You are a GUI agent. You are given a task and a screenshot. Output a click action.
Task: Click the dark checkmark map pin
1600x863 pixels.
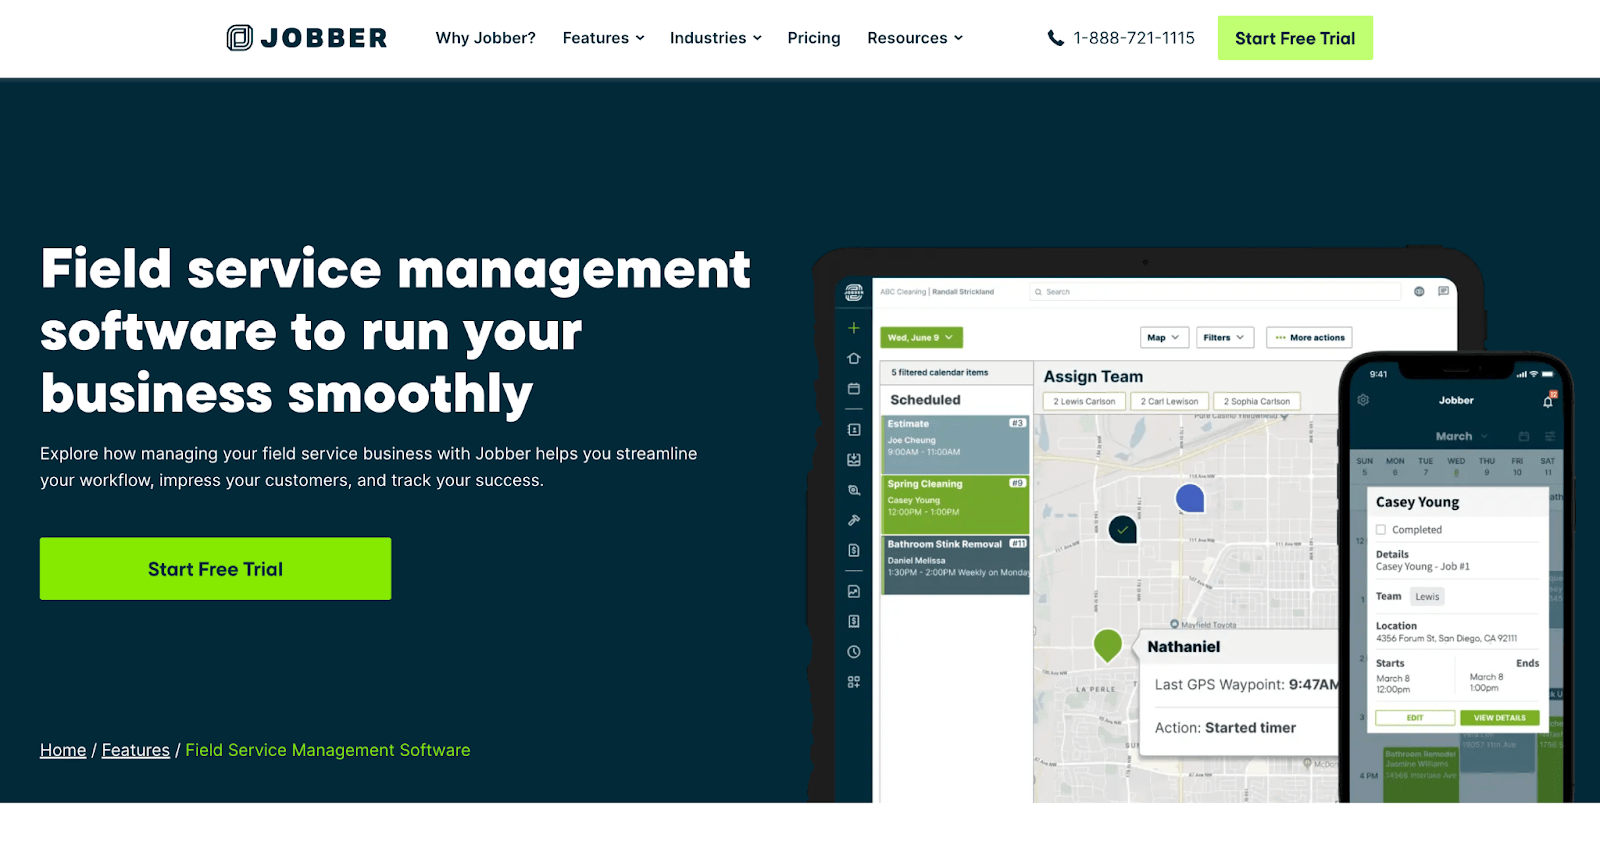(1123, 529)
